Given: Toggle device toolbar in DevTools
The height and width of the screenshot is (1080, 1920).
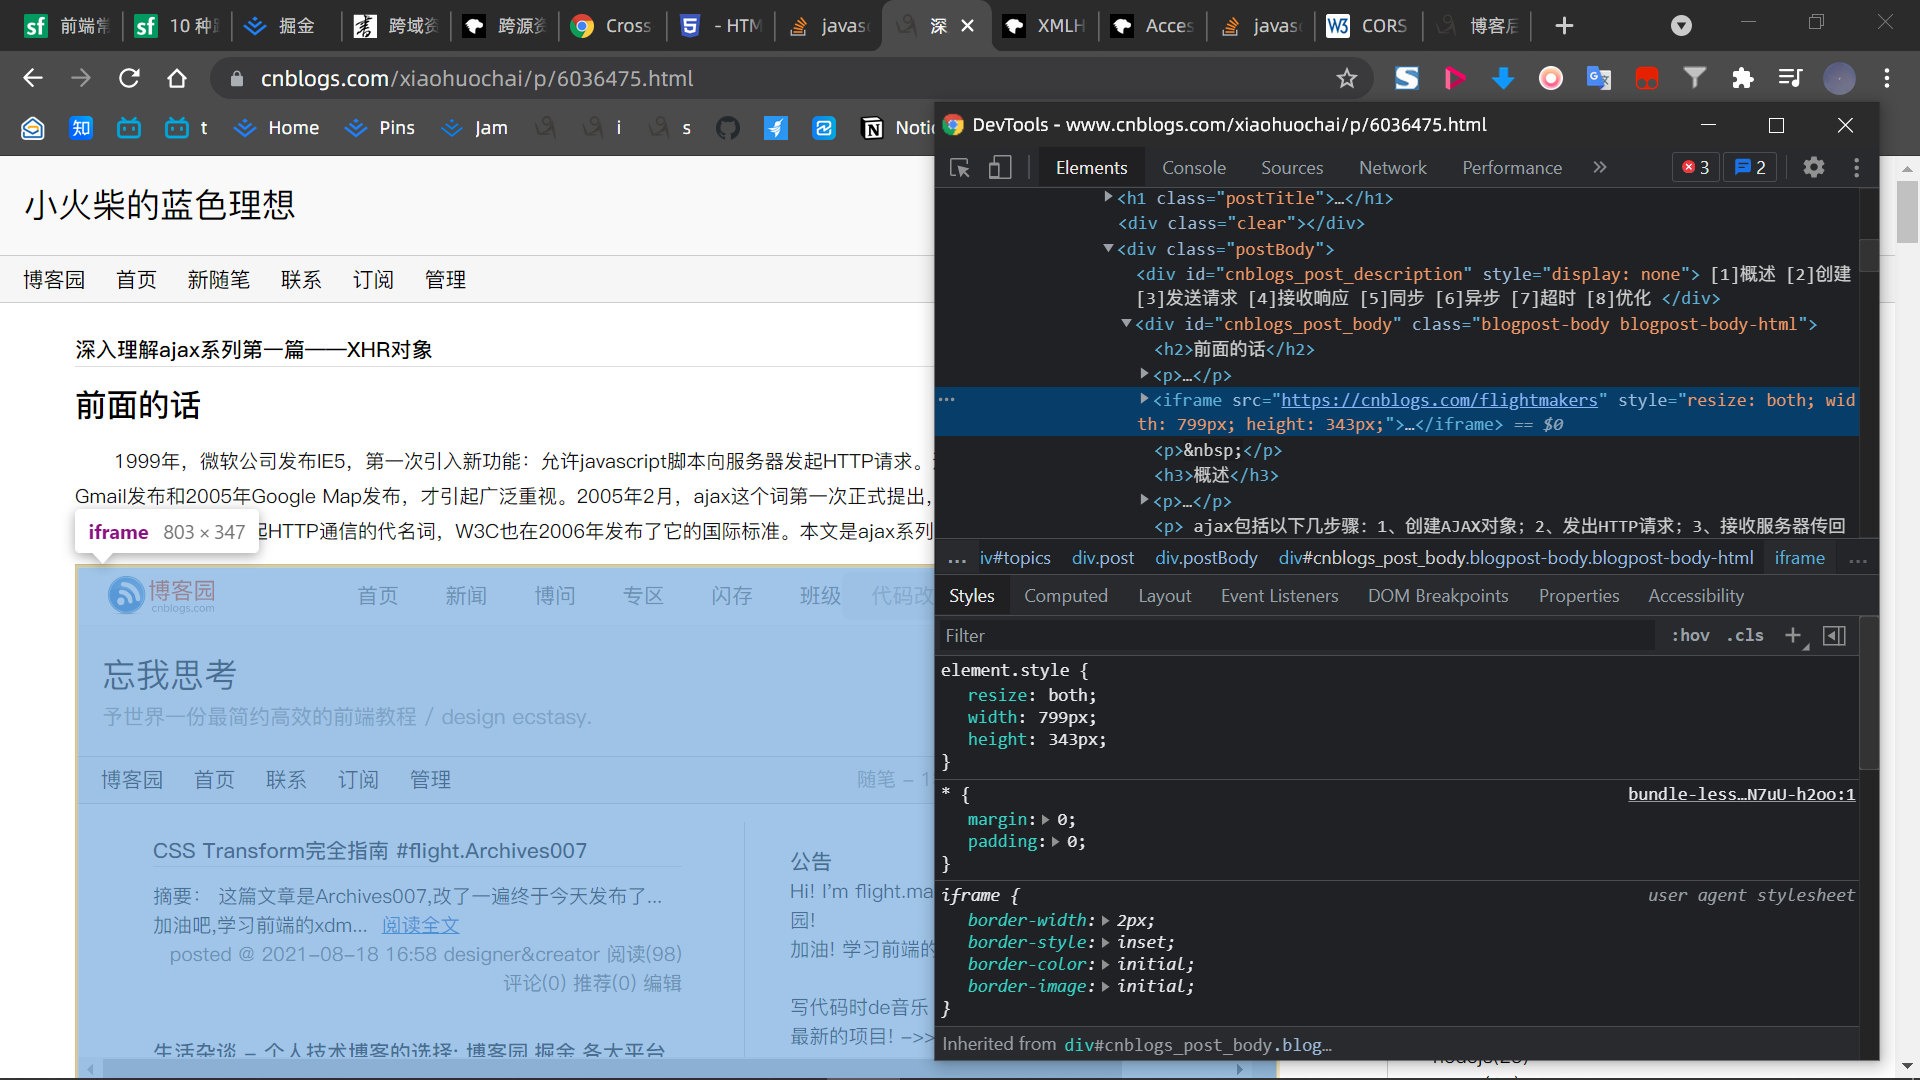Looking at the screenshot, I should click(x=1000, y=168).
